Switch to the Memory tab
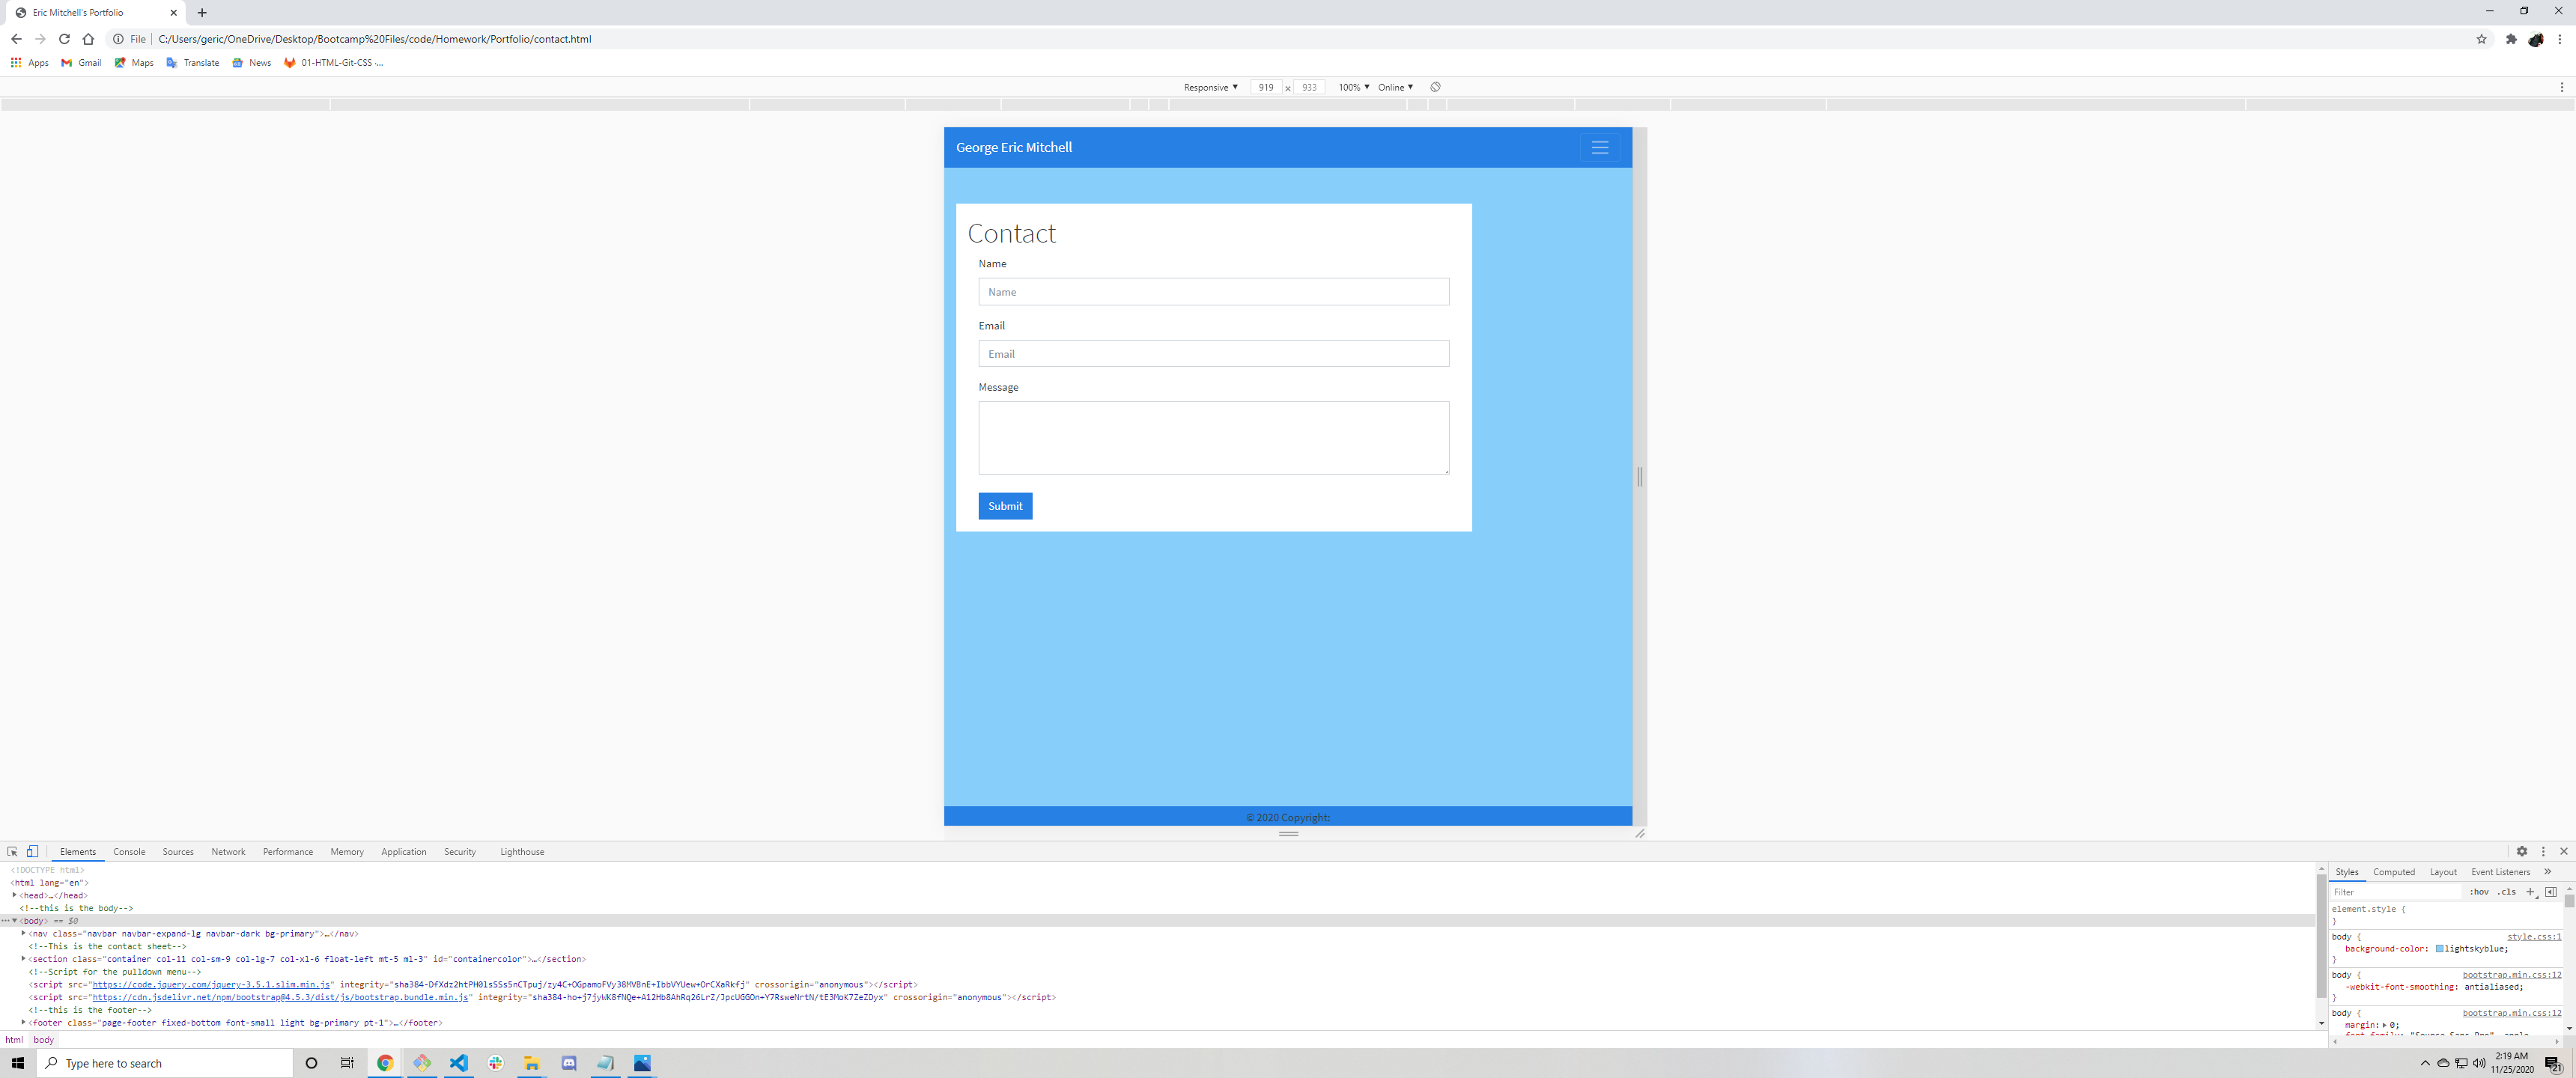This screenshot has height=1078, width=2576. pyautogui.click(x=347, y=852)
